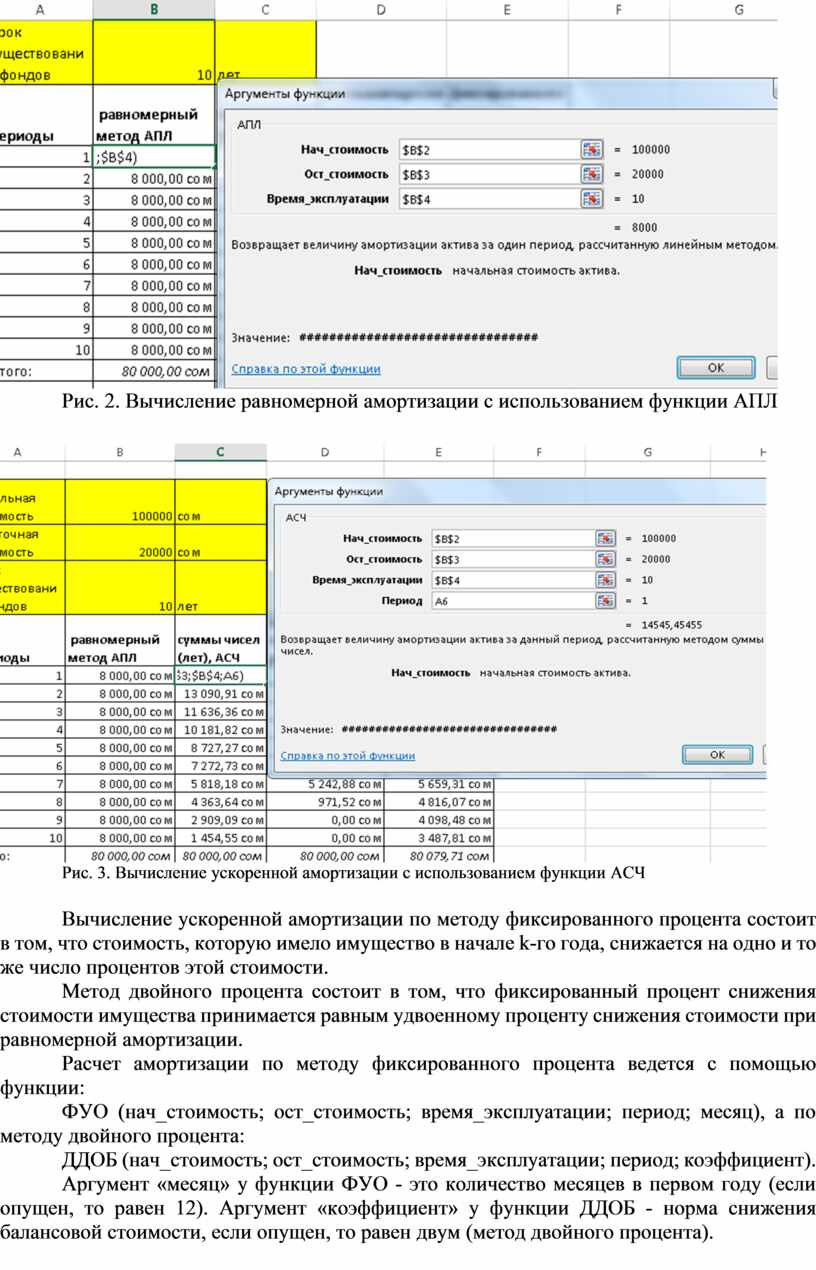This screenshot has height=1270, width=816.
Task: Collapse АСЧ dialog via Время_эксплуатации range icon
Action: tap(605, 580)
